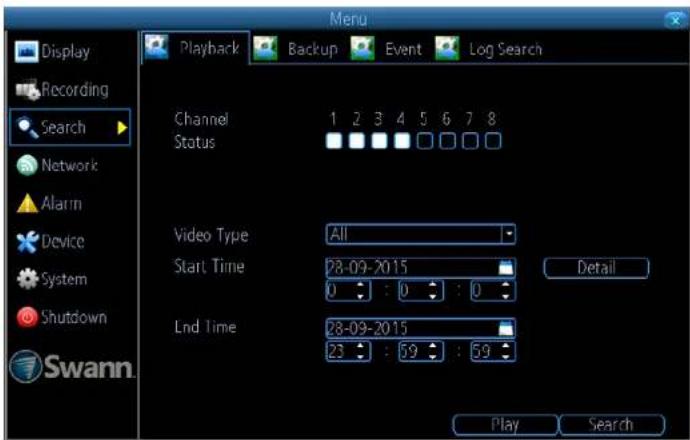Open Start Time calendar picker icon

pyautogui.click(x=506, y=267)
